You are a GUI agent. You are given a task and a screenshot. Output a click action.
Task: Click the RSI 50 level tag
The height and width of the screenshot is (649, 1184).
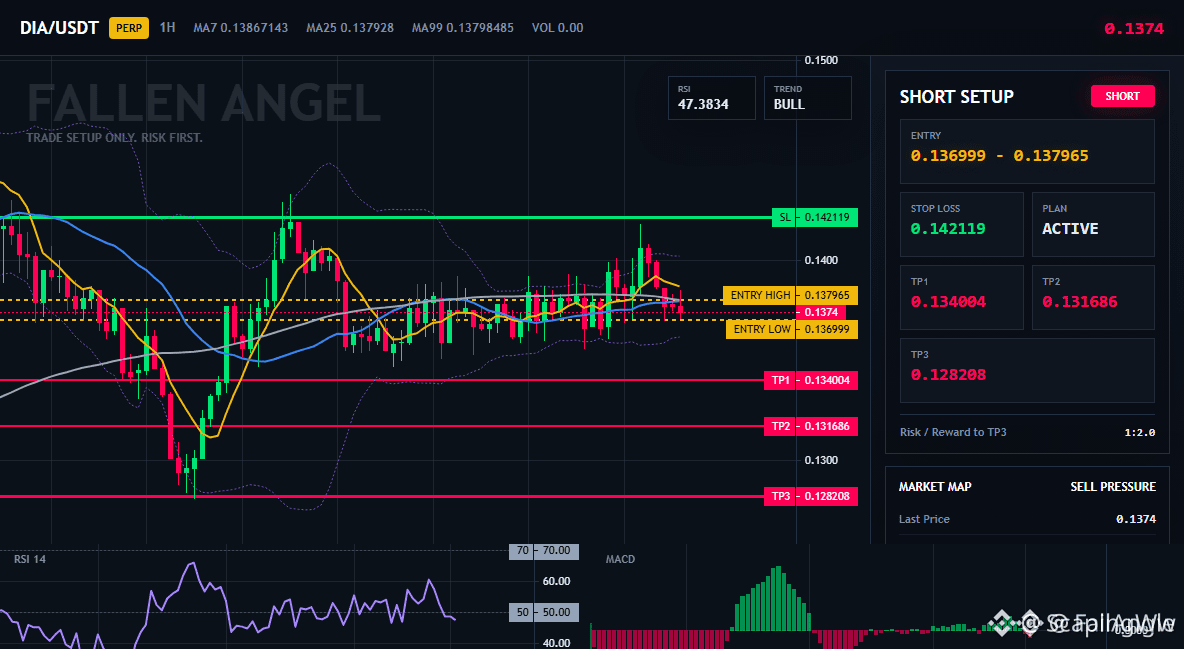click(544, 612)
